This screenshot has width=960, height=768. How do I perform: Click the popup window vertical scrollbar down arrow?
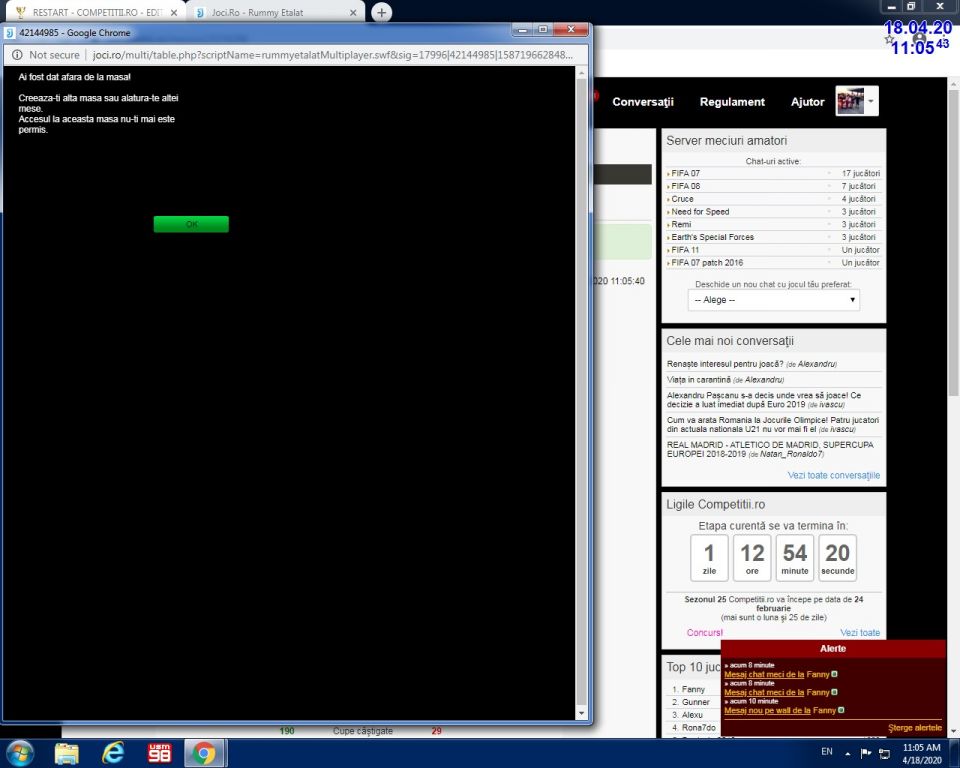pyautogui.click(x=582, y=713)
